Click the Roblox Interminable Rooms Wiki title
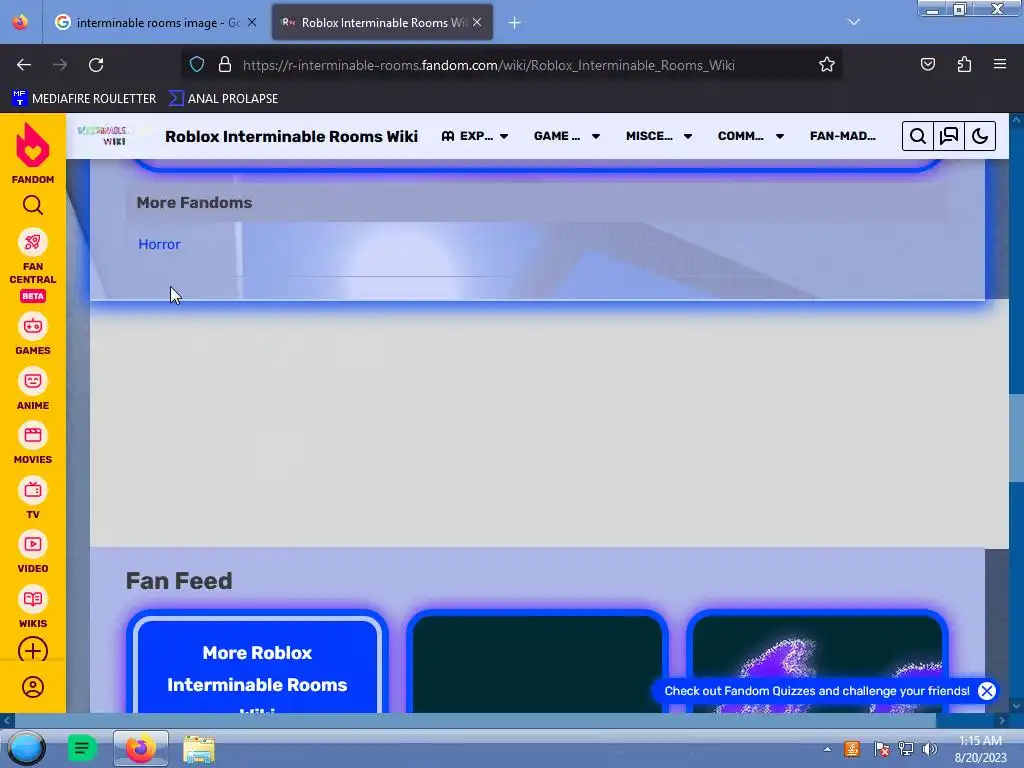1024x768 pixels. [291, 136]
